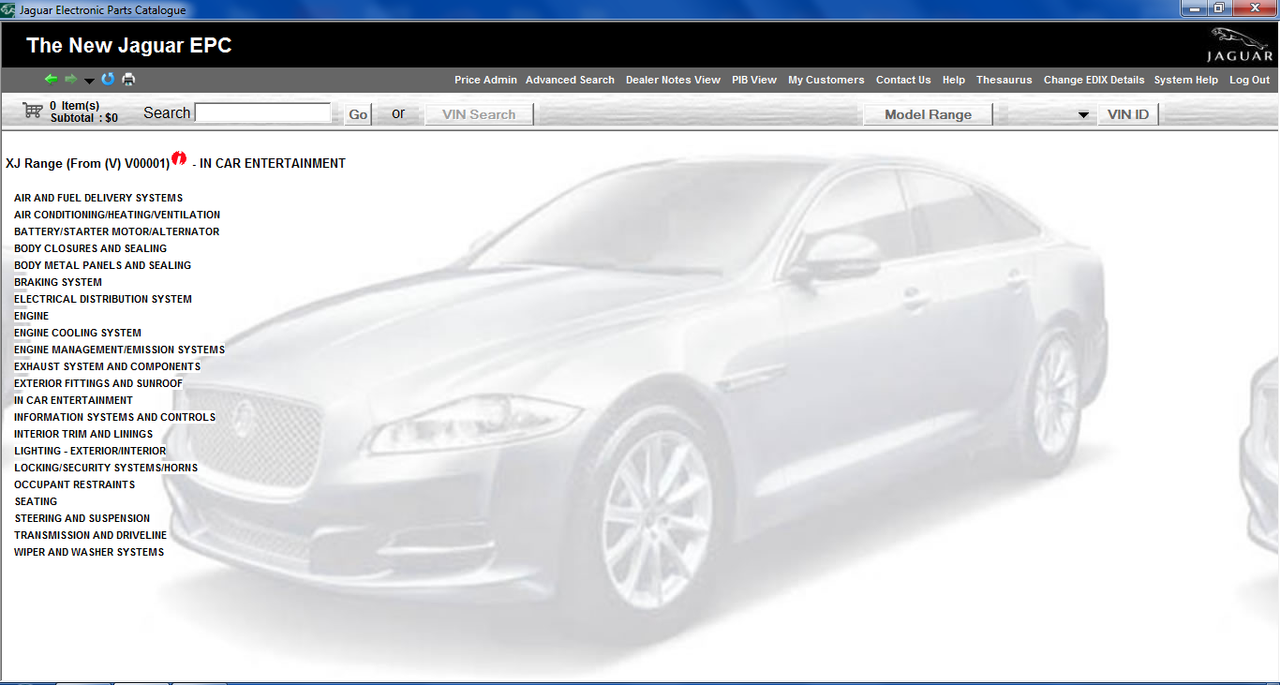
Task: Click the VIN ID button
Action: 1128,115
